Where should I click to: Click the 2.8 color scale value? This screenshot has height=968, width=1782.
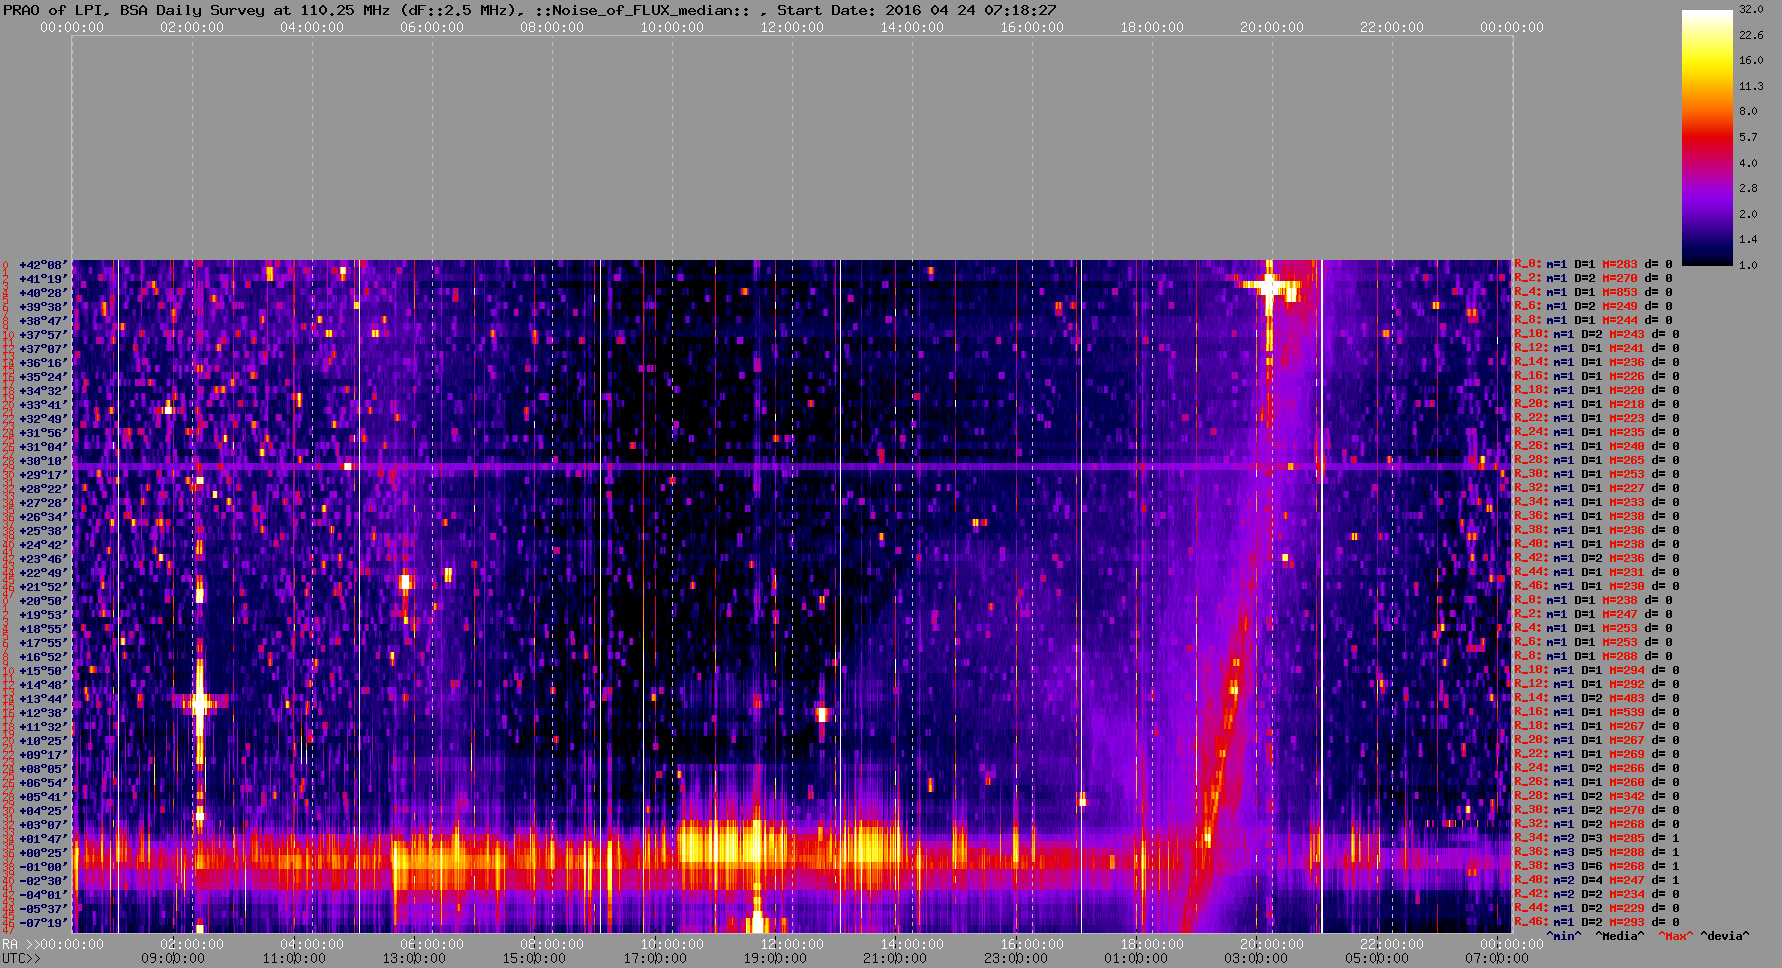pyautogui.click(x=1748, y=188)
